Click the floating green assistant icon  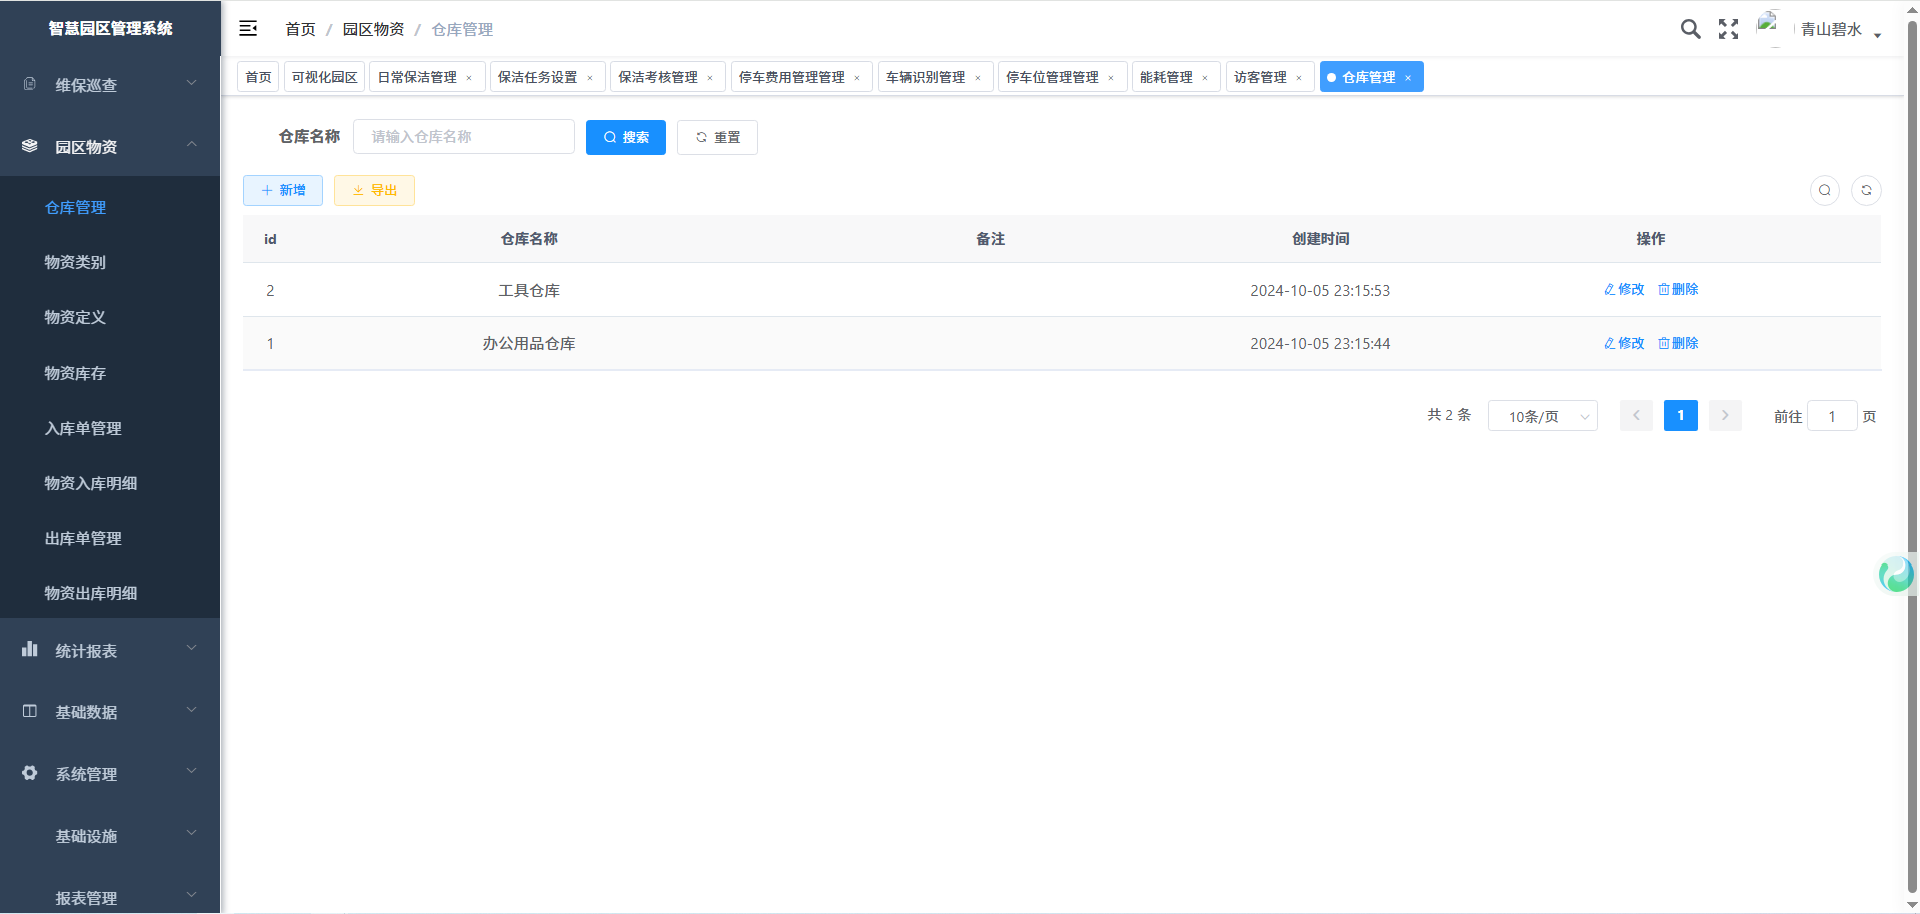tap(1895, 574)
